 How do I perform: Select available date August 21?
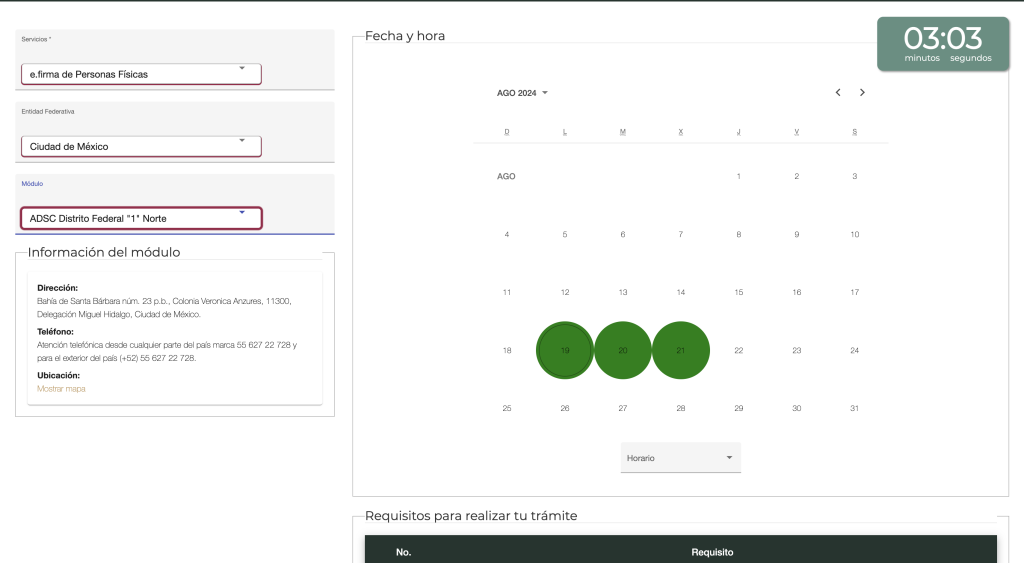[680, 350]
